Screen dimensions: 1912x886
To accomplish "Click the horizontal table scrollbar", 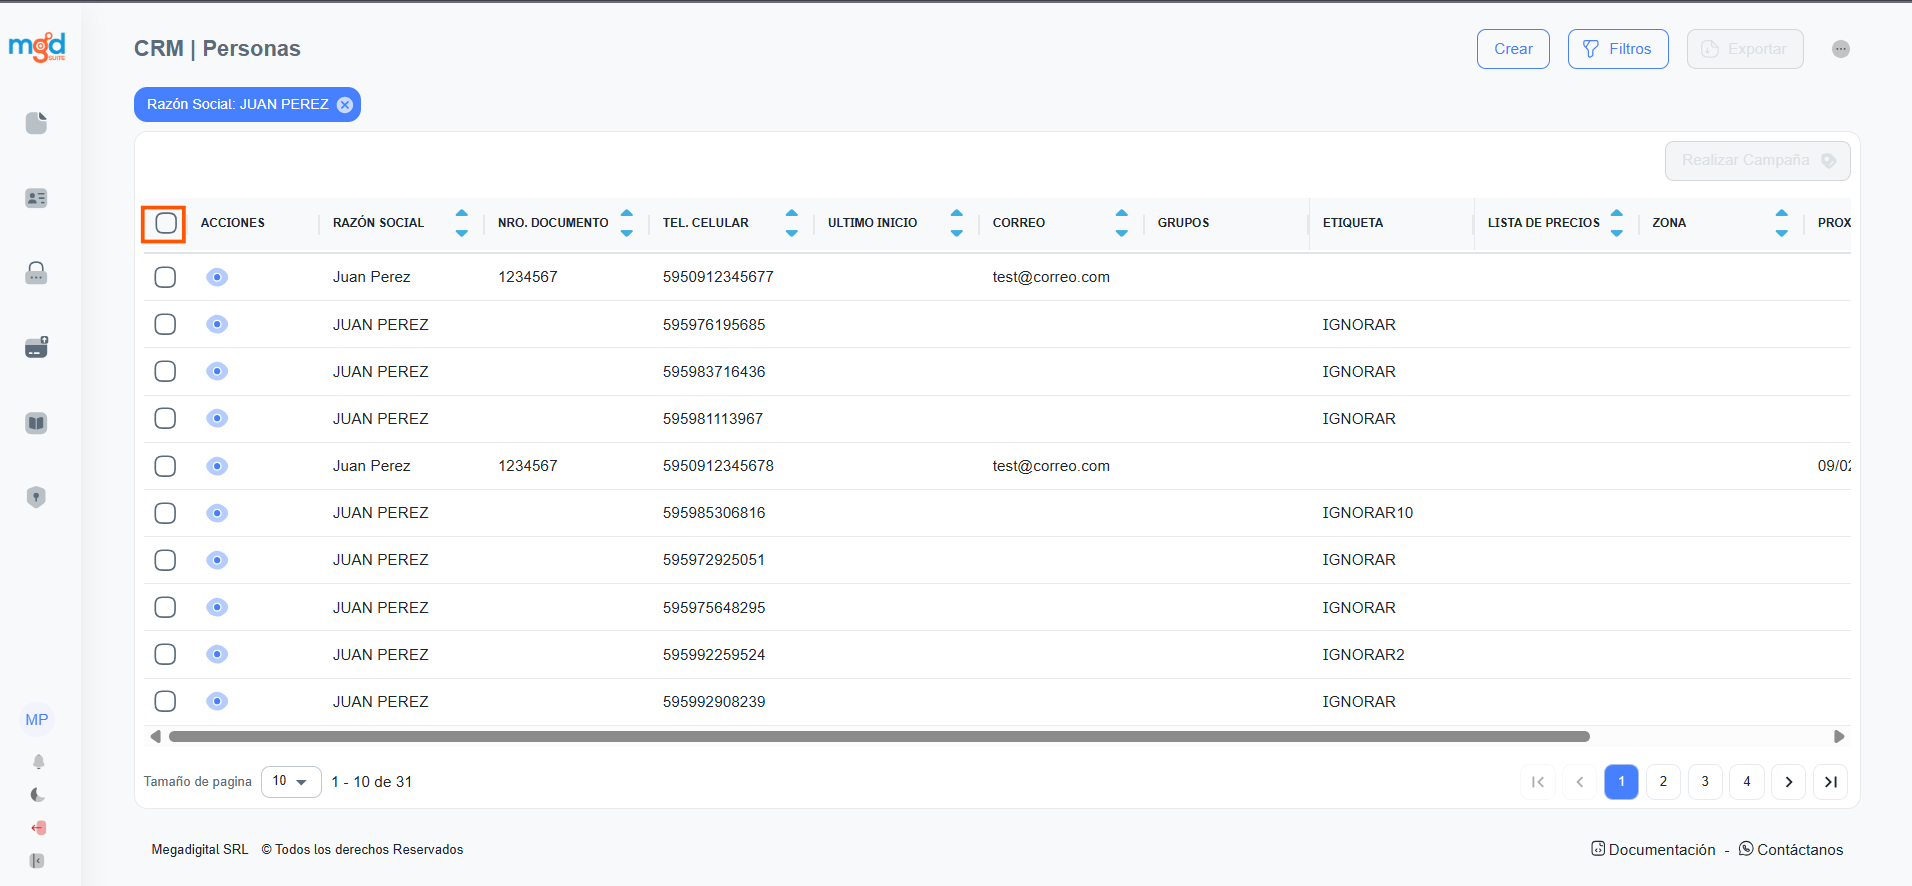I will pyautogui.click(x=879, y=737).
